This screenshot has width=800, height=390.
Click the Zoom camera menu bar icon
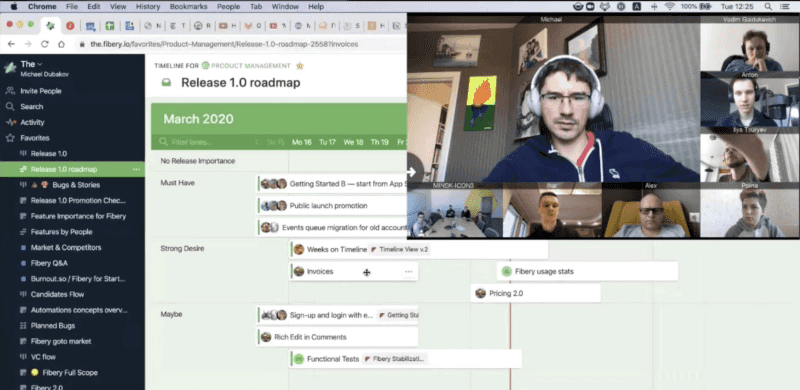click(x=590, y=6)
